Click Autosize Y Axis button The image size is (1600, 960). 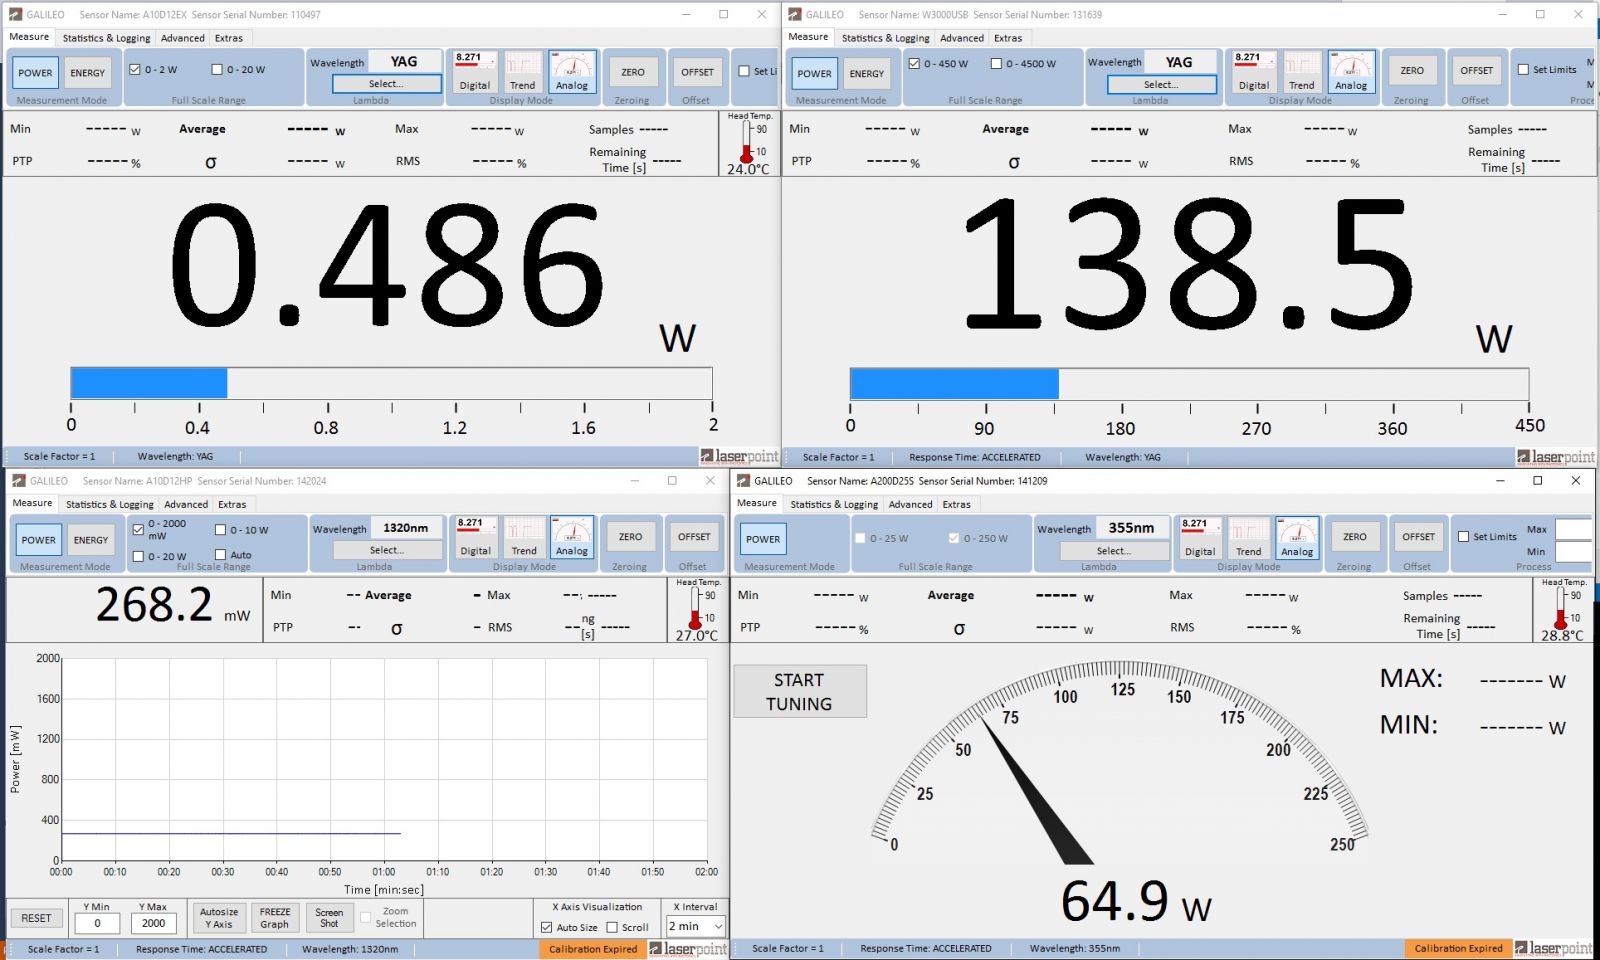[x=219, y=918]
